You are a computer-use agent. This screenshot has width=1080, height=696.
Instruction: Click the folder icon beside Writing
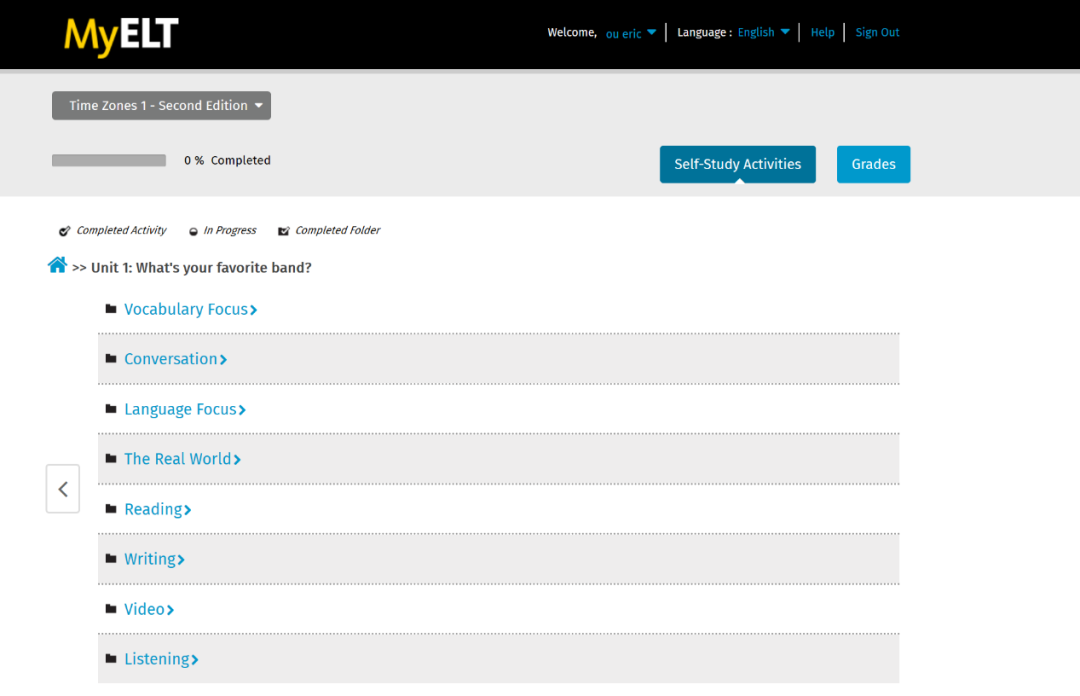coord(111,558)
